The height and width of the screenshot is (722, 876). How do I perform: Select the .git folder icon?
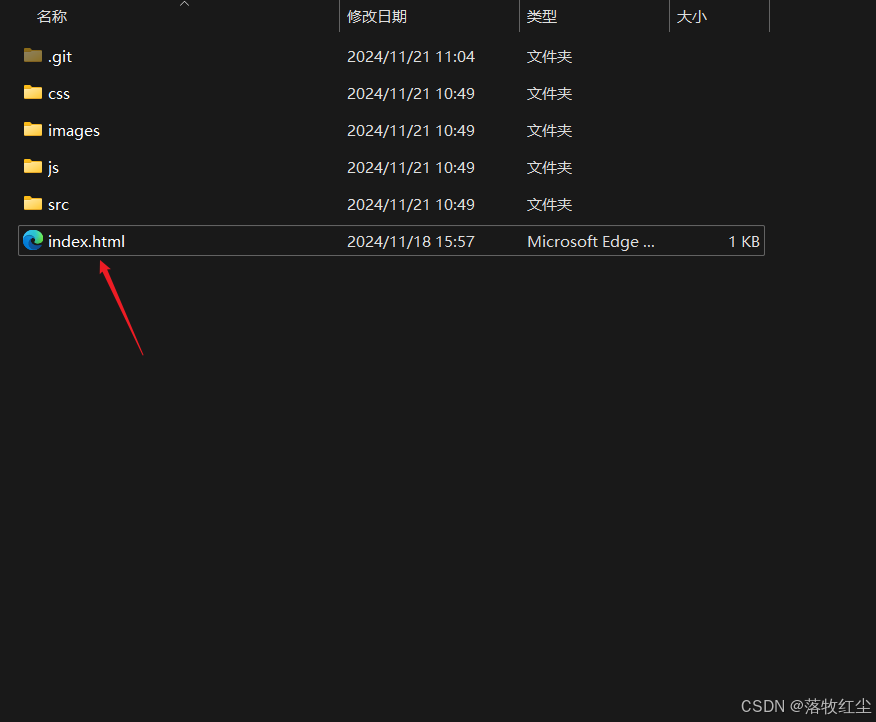[x=33, y=55]
